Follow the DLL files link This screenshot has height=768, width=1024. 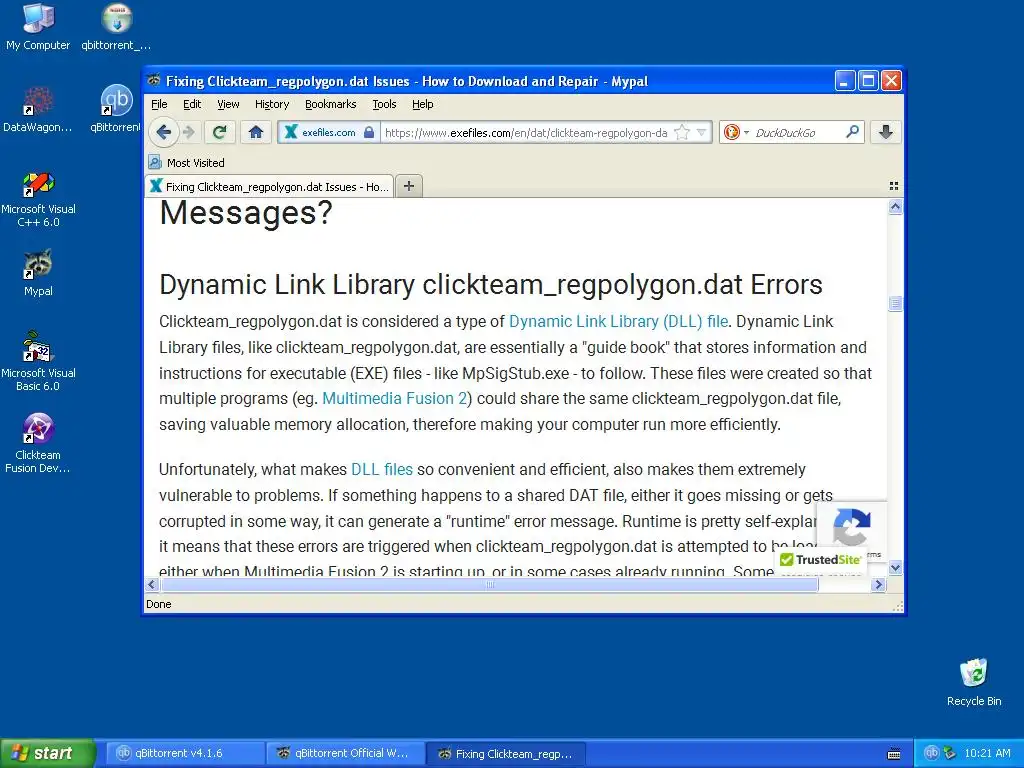(x=381, y=470)
